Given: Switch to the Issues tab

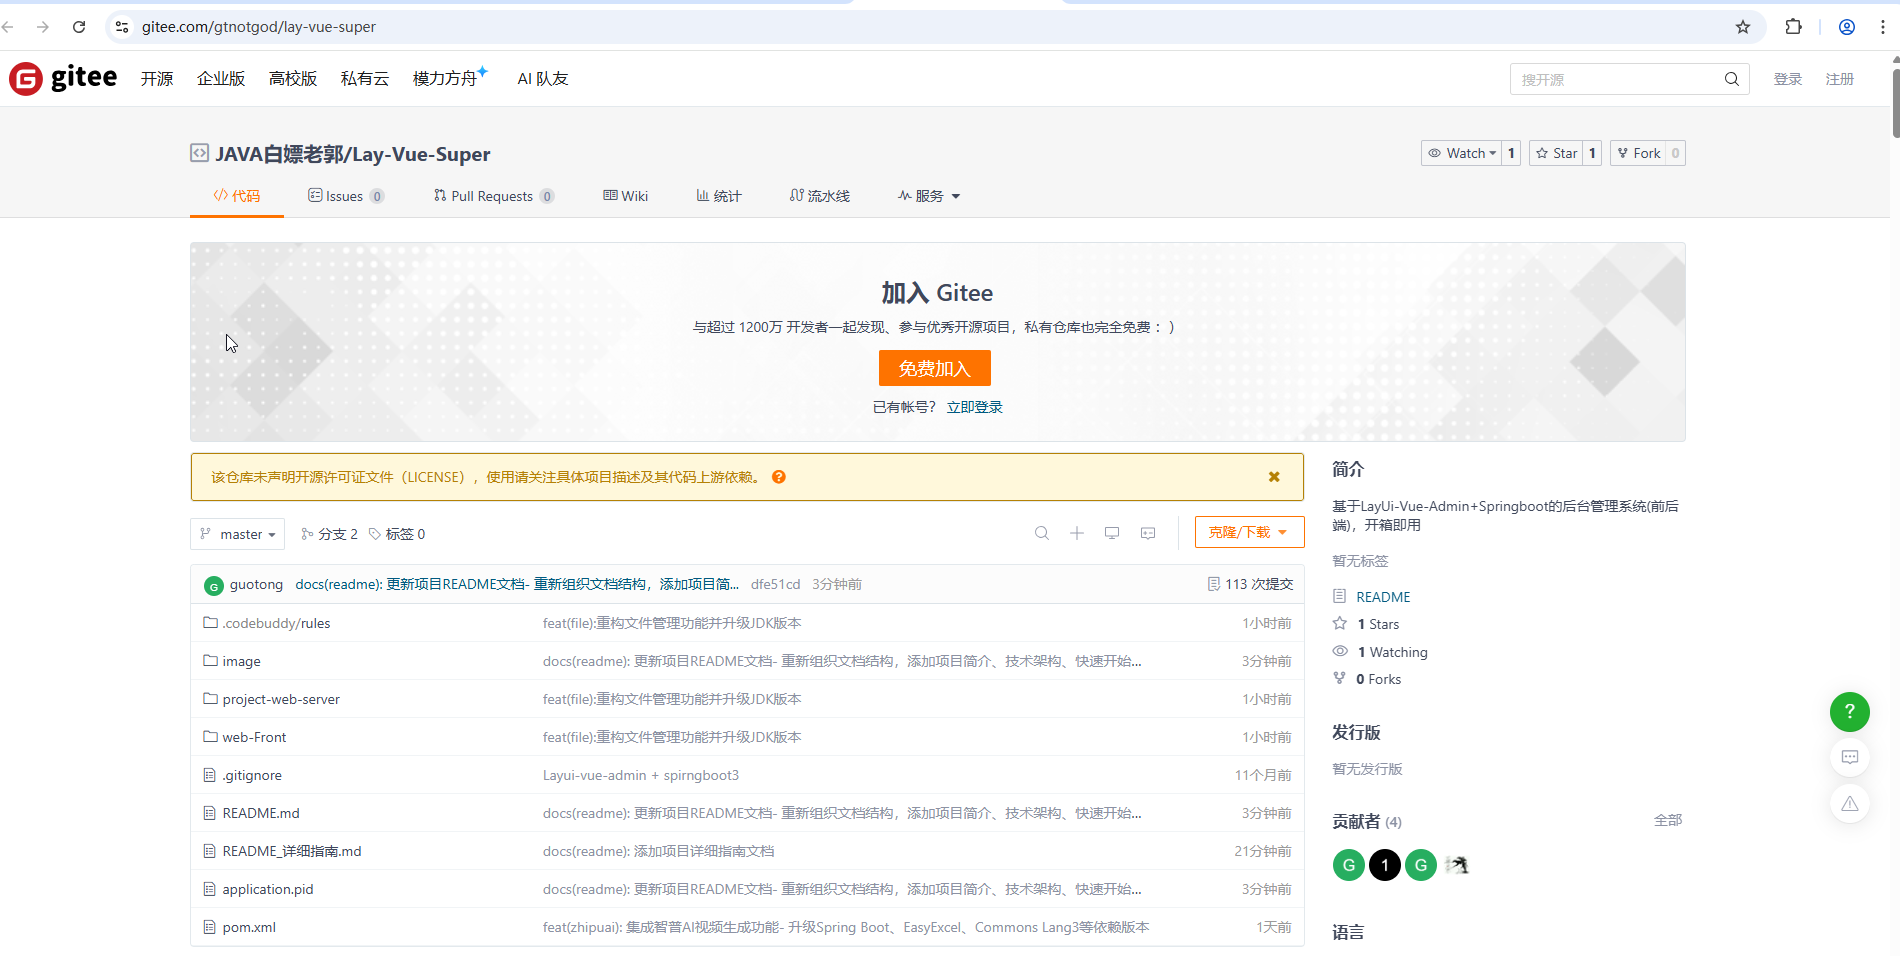Looking at the screenshot, I should click(344, 196).
